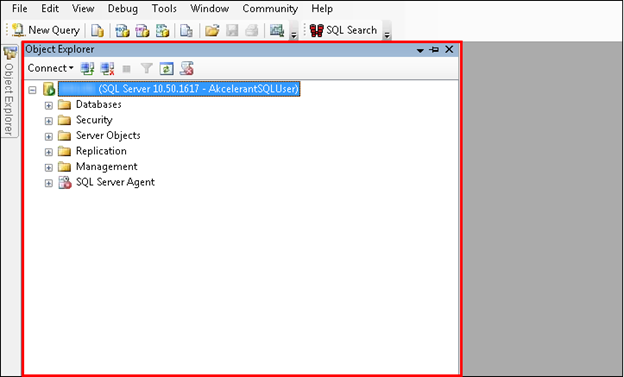Click the New Query button
This screenshot has height=377, width=624.
click(45, 30)
